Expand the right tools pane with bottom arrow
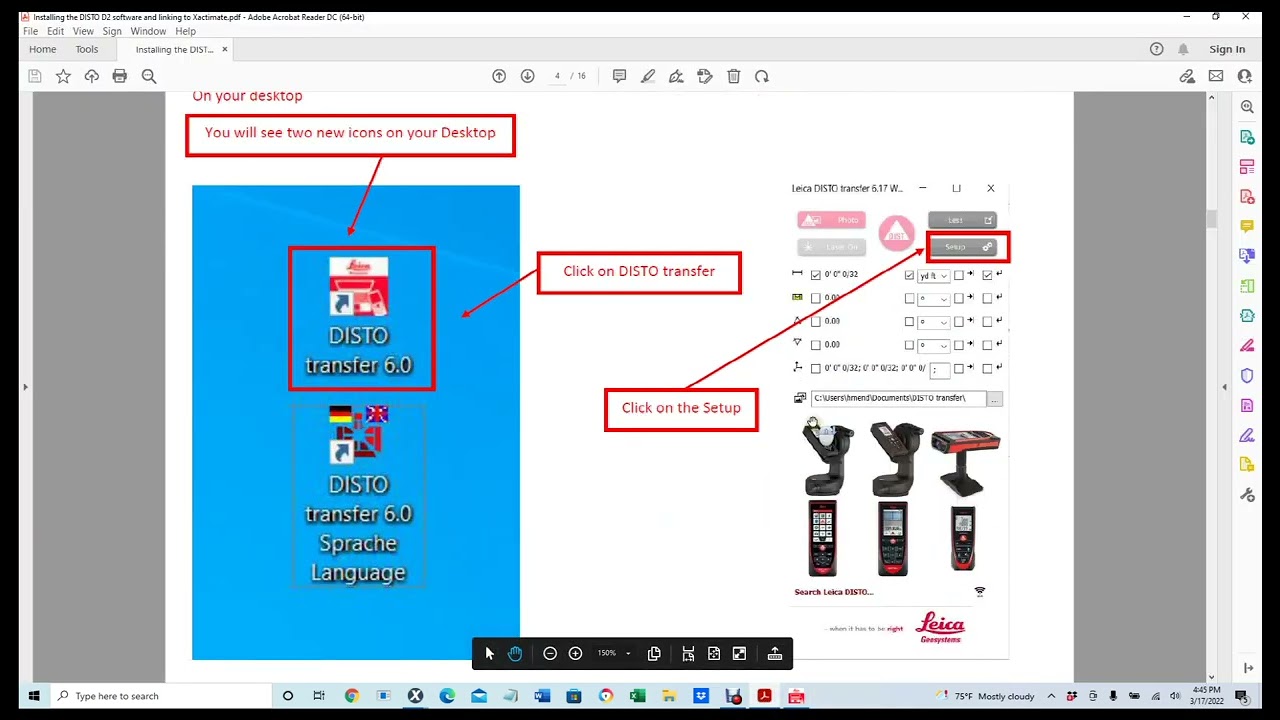This screenshot has height=720, width=1280. [1248, 667]
